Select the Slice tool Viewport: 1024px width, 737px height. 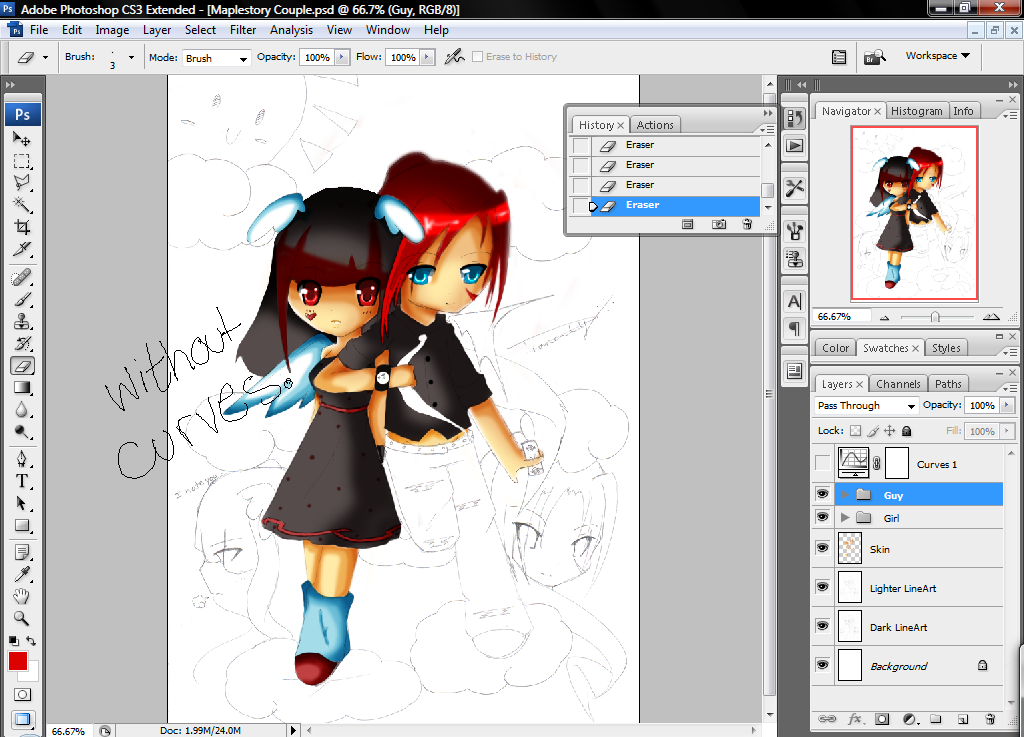[22, 249]
